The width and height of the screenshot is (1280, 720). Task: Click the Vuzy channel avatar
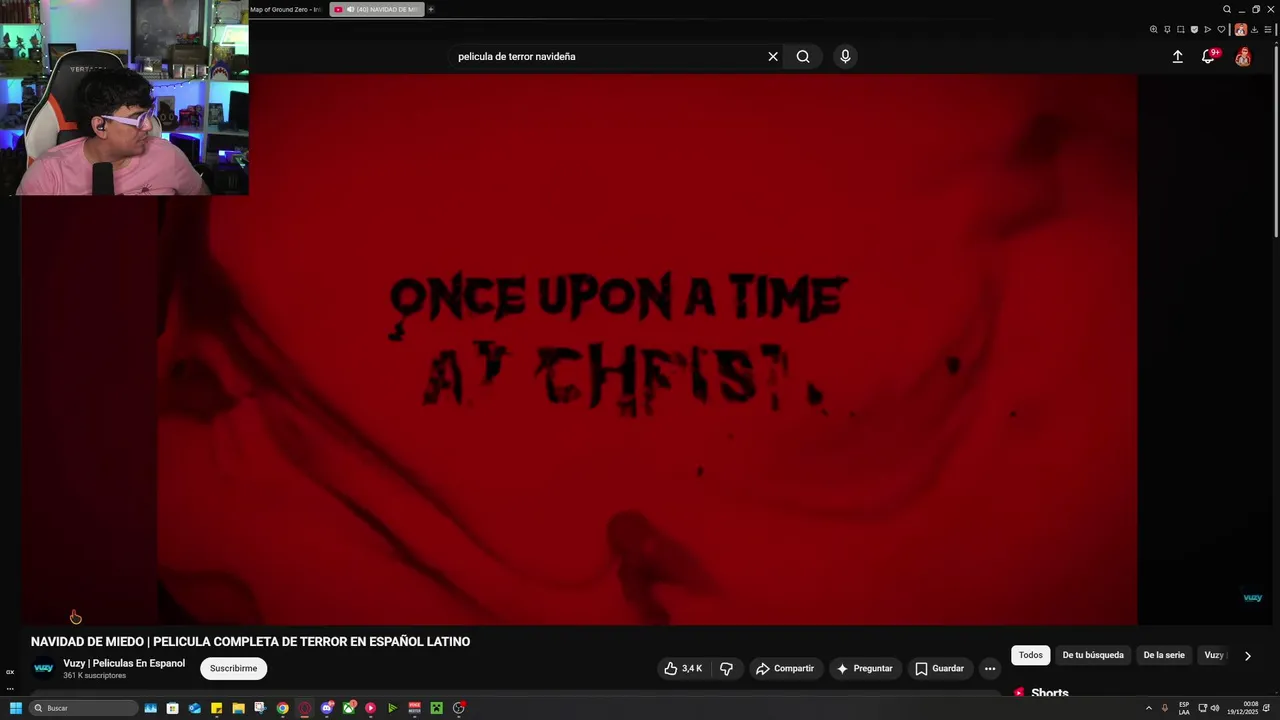pyautogui.click(x=43, y=668)
